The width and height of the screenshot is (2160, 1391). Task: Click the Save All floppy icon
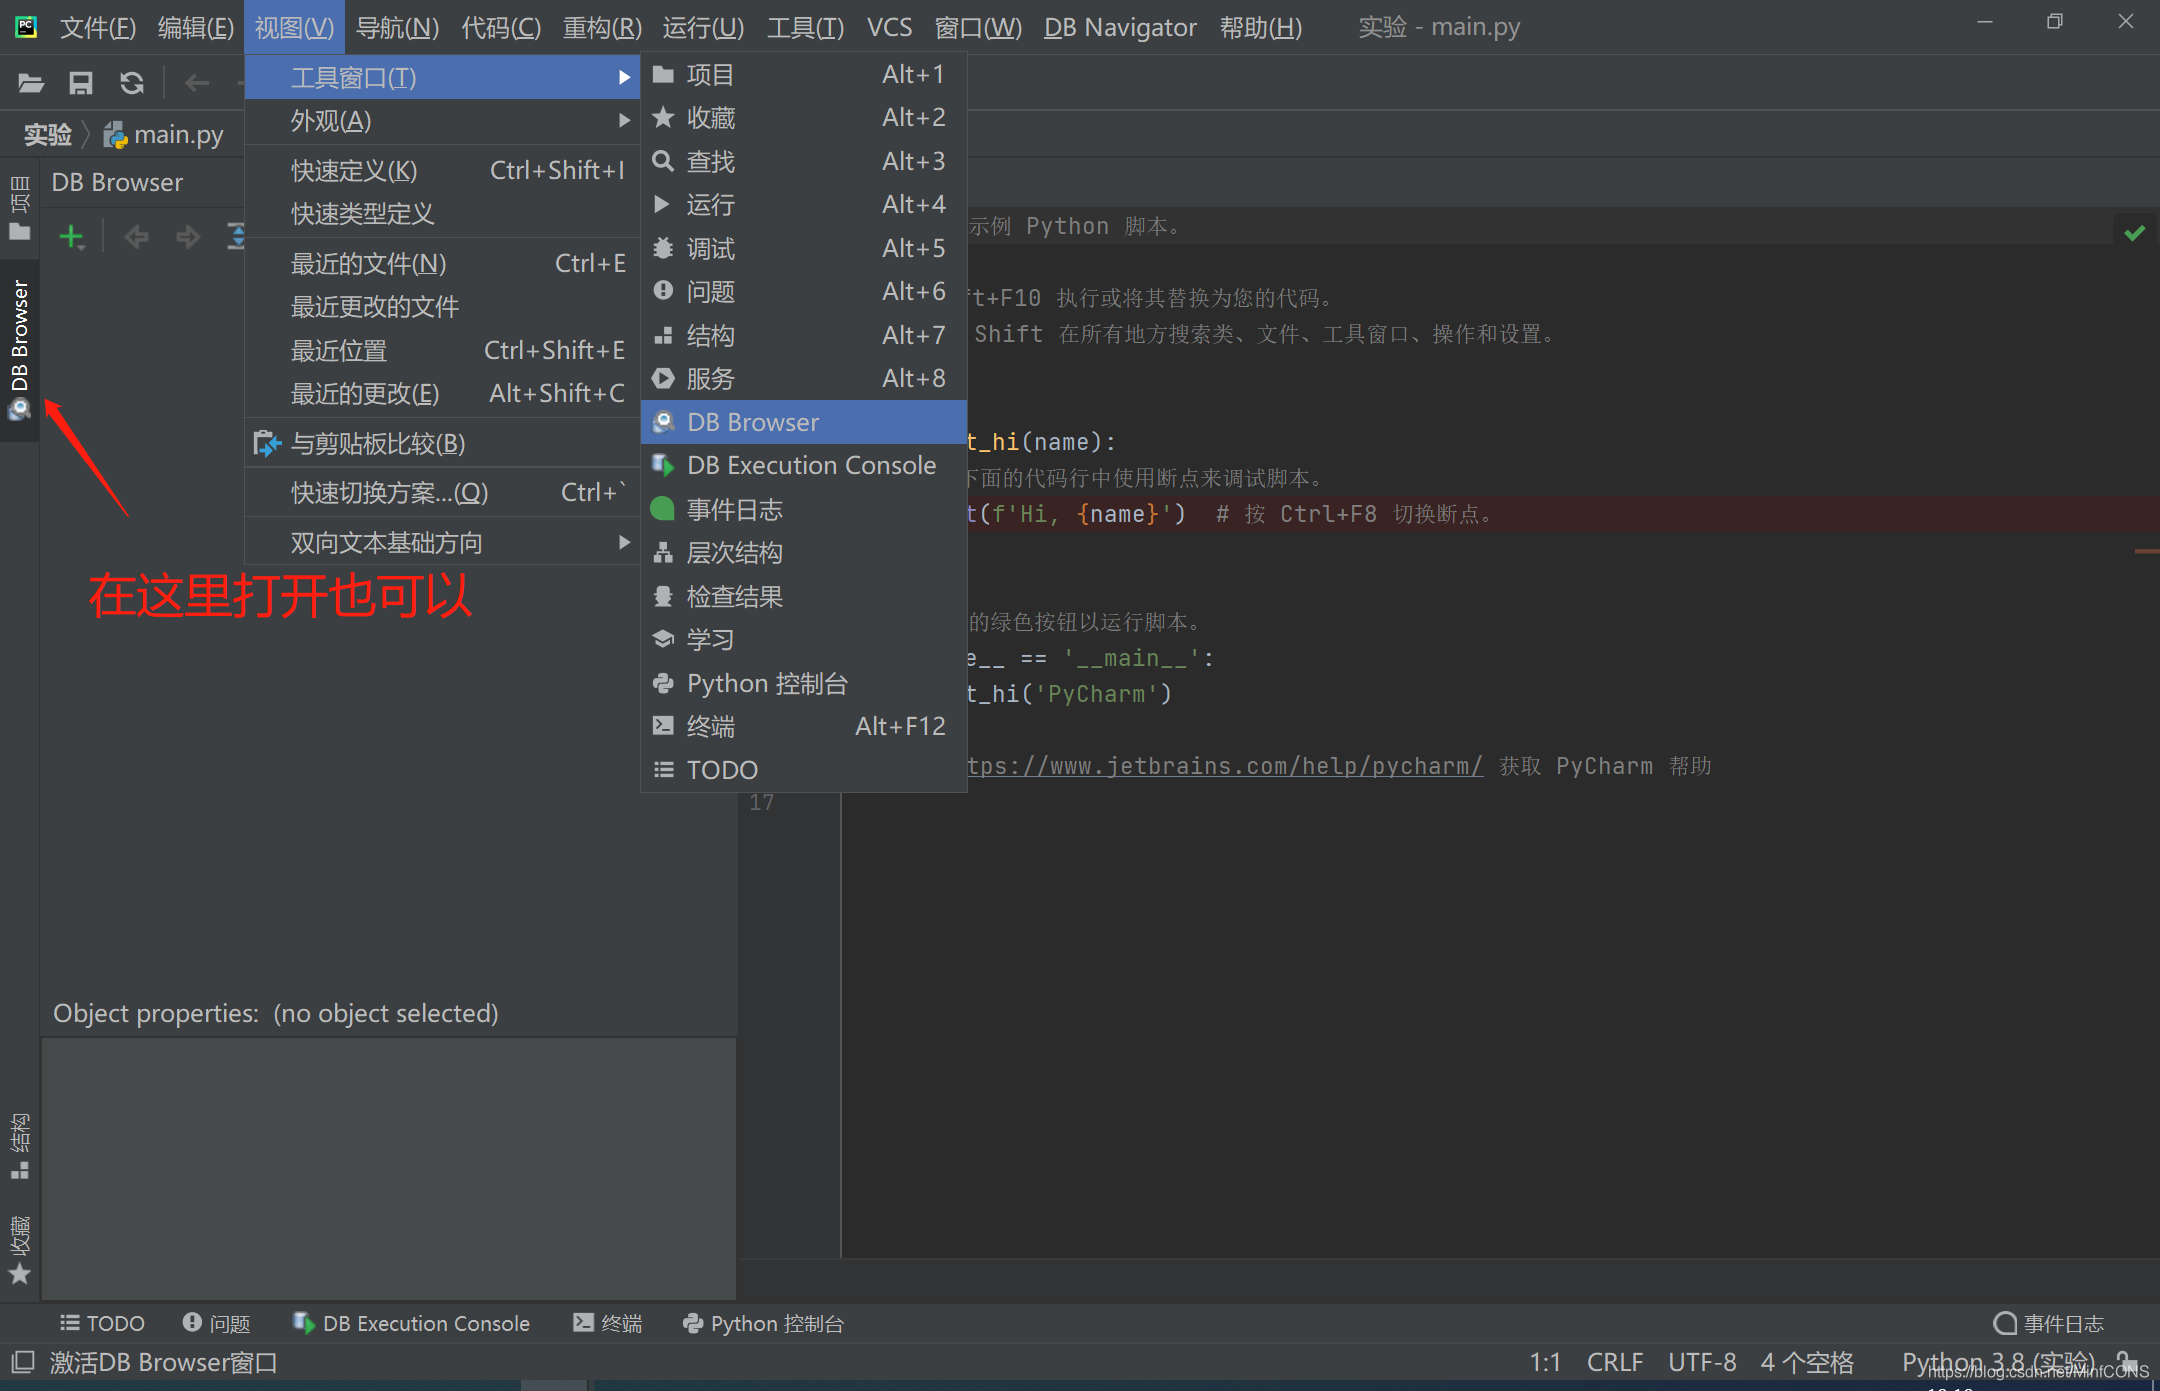pos(80,83)
